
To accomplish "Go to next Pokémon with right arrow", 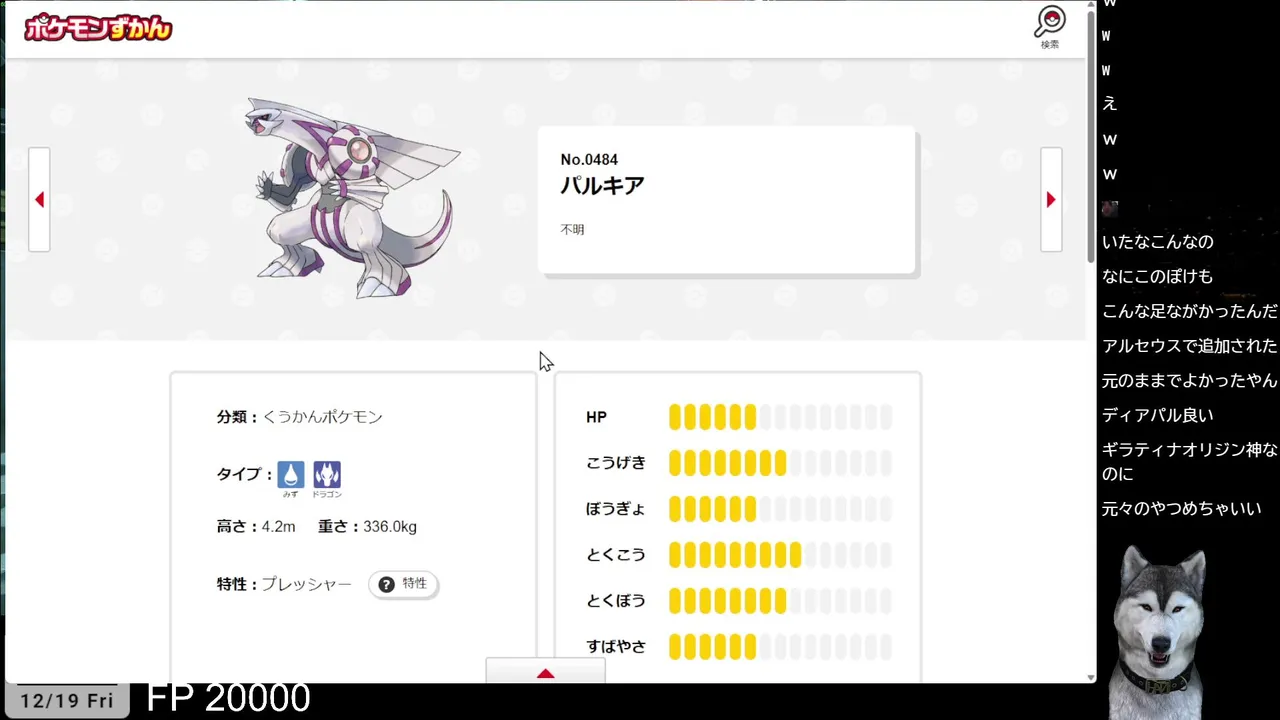I will point(1051,200).
